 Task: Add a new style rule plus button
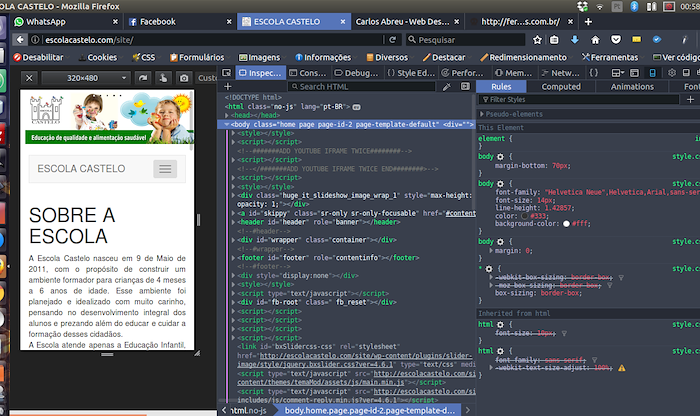pos(690,100)
